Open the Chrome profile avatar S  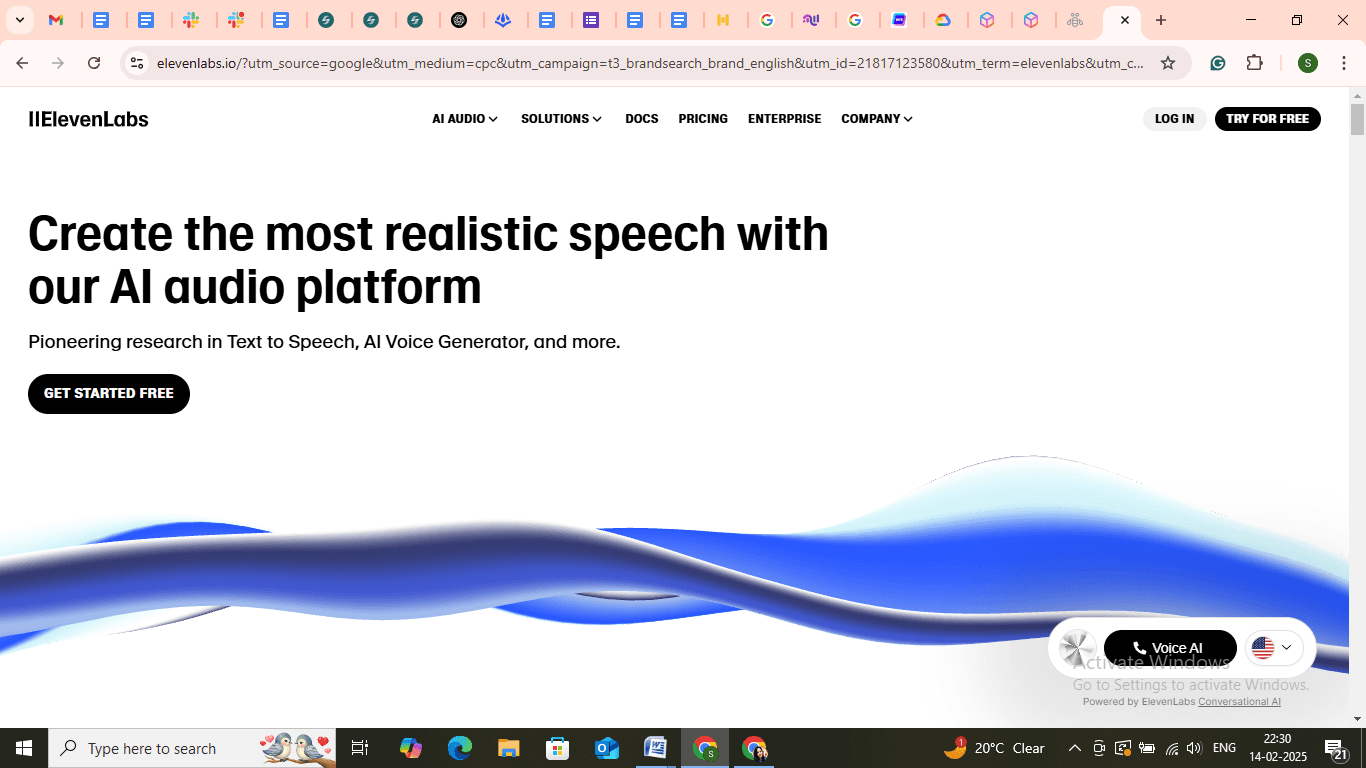coord(1308,63)
